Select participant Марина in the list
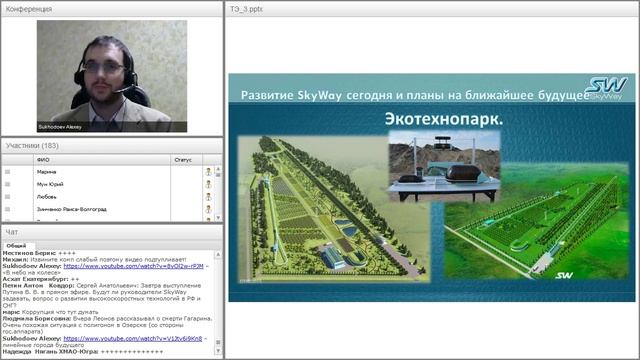The image size is (640, 360). tap(47, 172)
